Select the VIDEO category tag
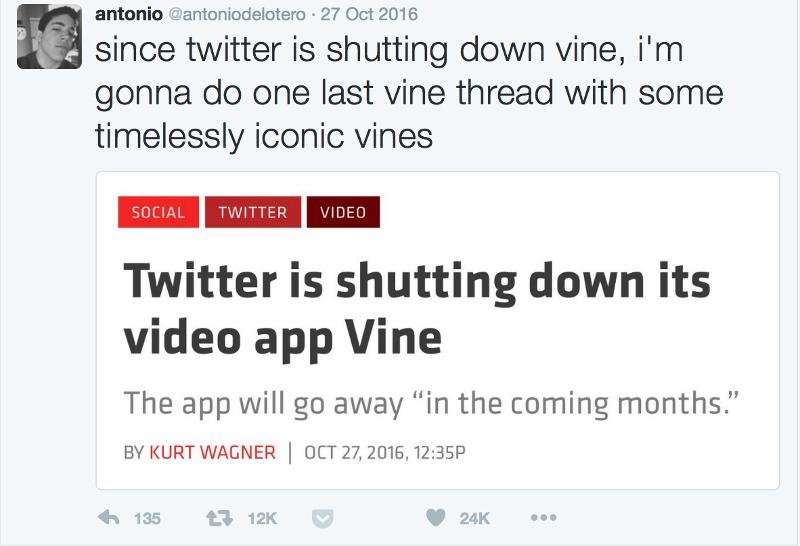This screenshot has height=546, width=800. click(343, 212)
